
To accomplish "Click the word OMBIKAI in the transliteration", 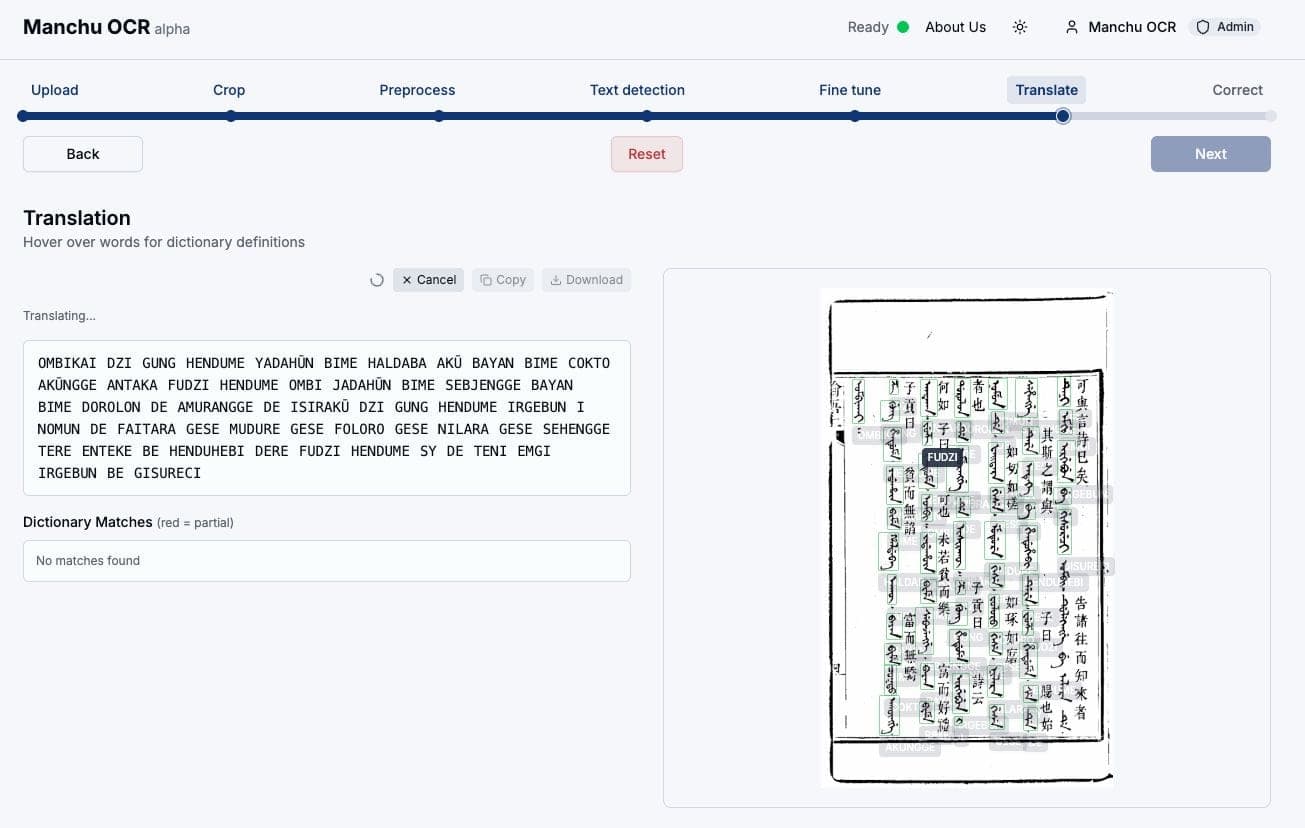I will click(67, 363).
